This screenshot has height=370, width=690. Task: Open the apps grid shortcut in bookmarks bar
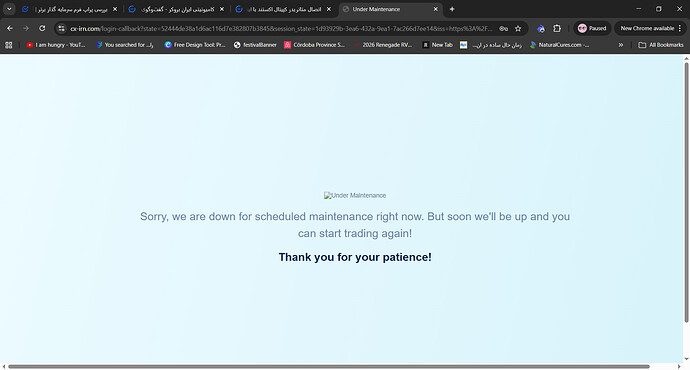pos(9,45)
